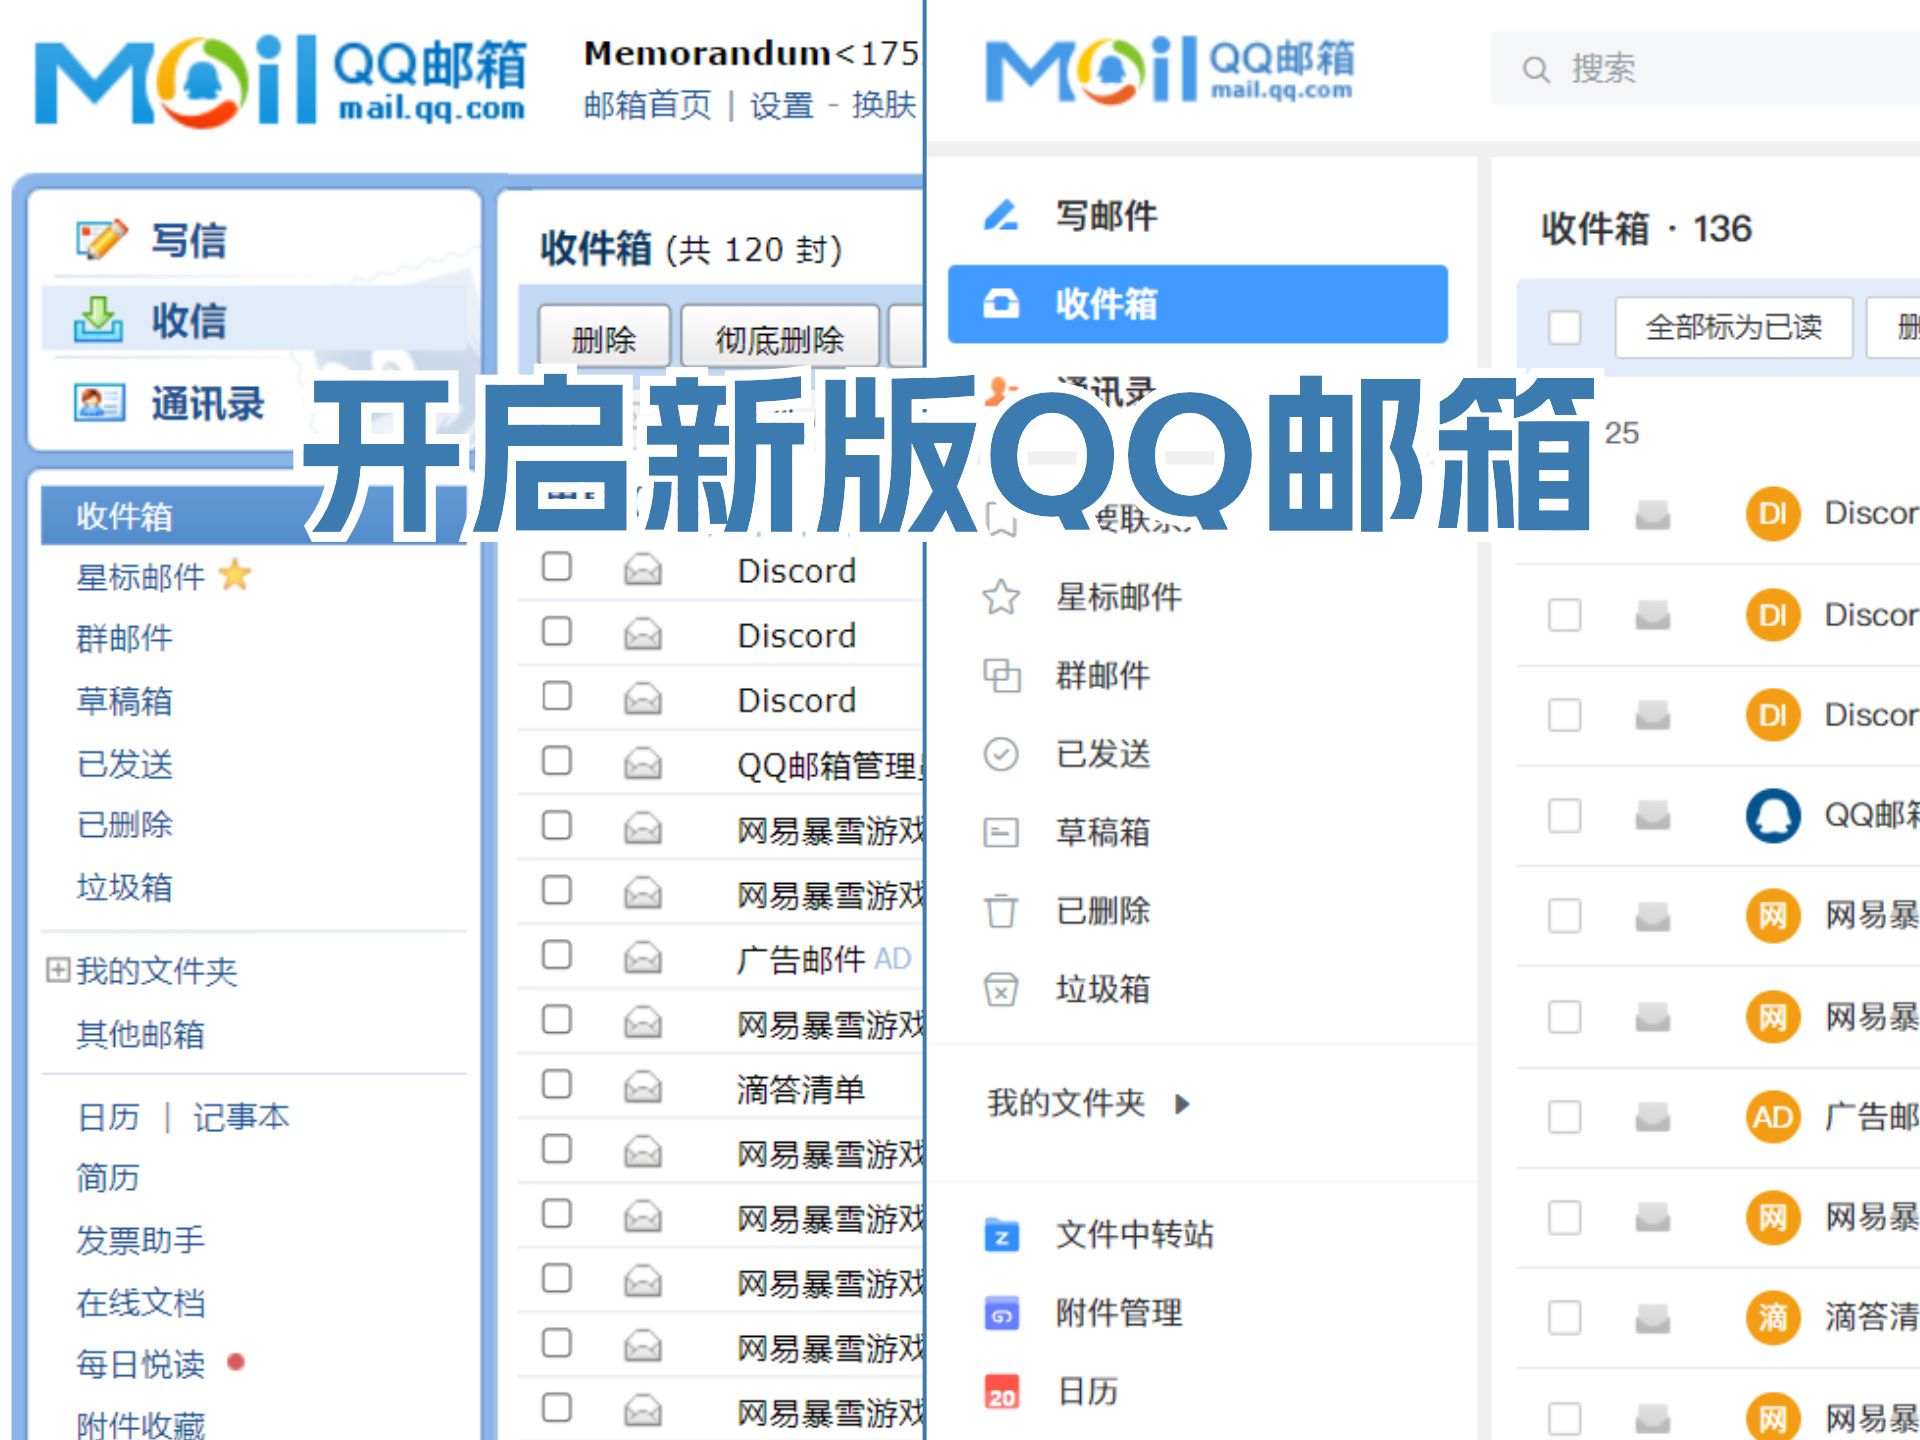Screen dimensions: 1920x1440
Task: Click the star outline icon in new sidebar
Action: click(x=1001, y=597)
